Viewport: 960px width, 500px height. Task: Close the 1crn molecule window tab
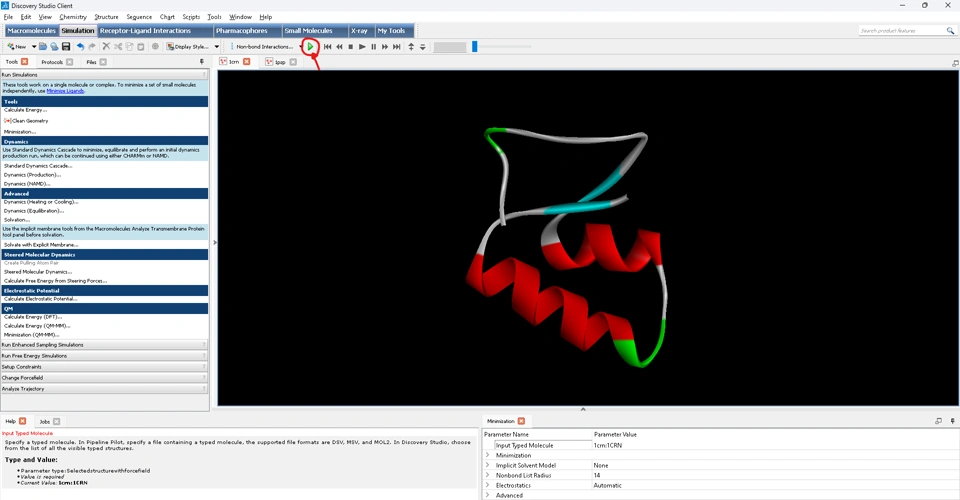click(x=247, y=62)
